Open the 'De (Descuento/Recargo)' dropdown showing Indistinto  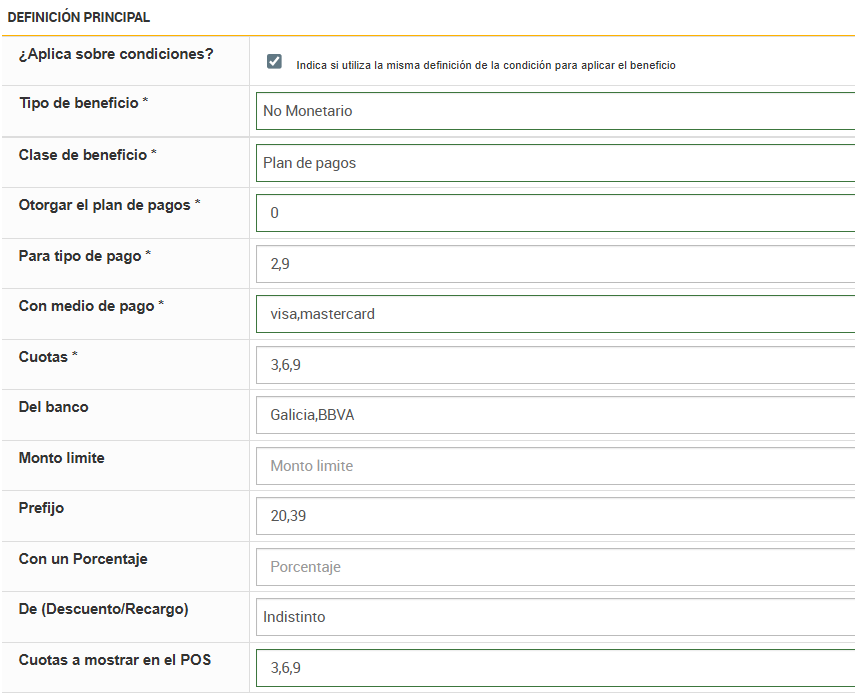555,617
